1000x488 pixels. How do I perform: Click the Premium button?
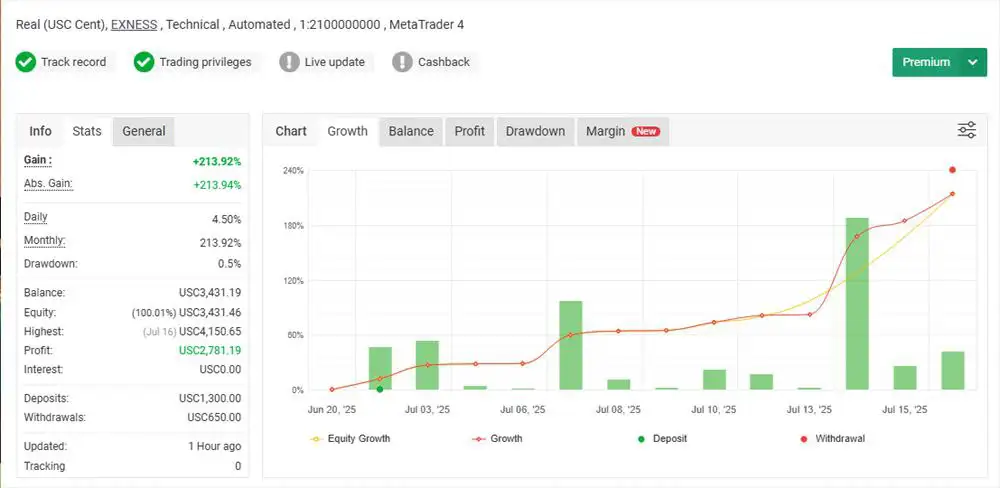pyautogui.click(x=926, y=62)
